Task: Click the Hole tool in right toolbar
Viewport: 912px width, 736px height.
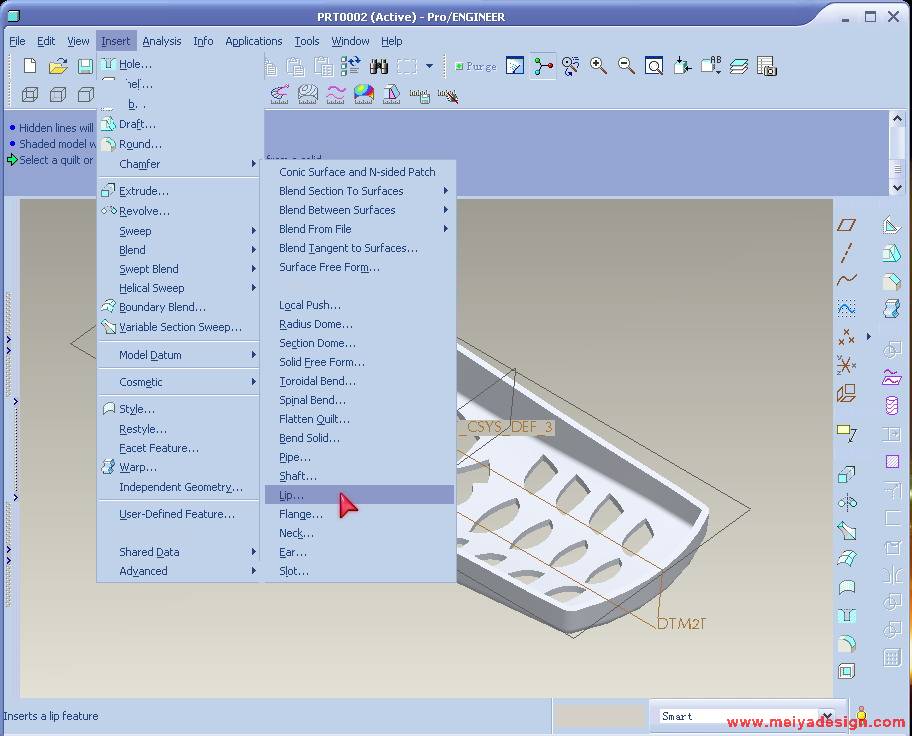Action: (847, 615)
